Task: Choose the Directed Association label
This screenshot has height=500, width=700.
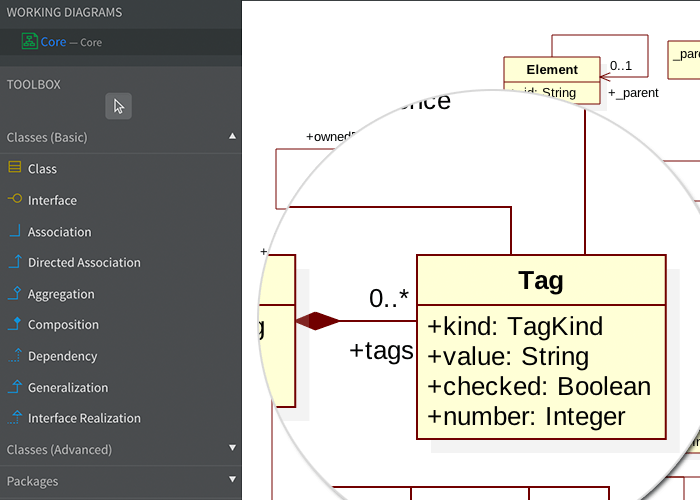Action: pos(84,262)
